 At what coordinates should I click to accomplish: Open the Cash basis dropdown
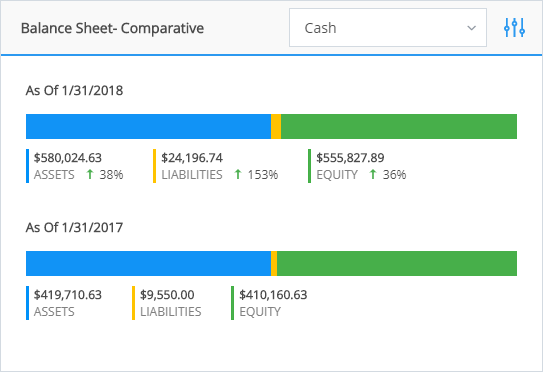click(388, 27)
